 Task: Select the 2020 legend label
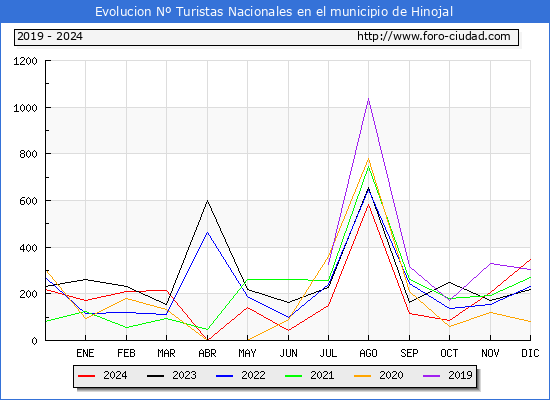point(391,375)
